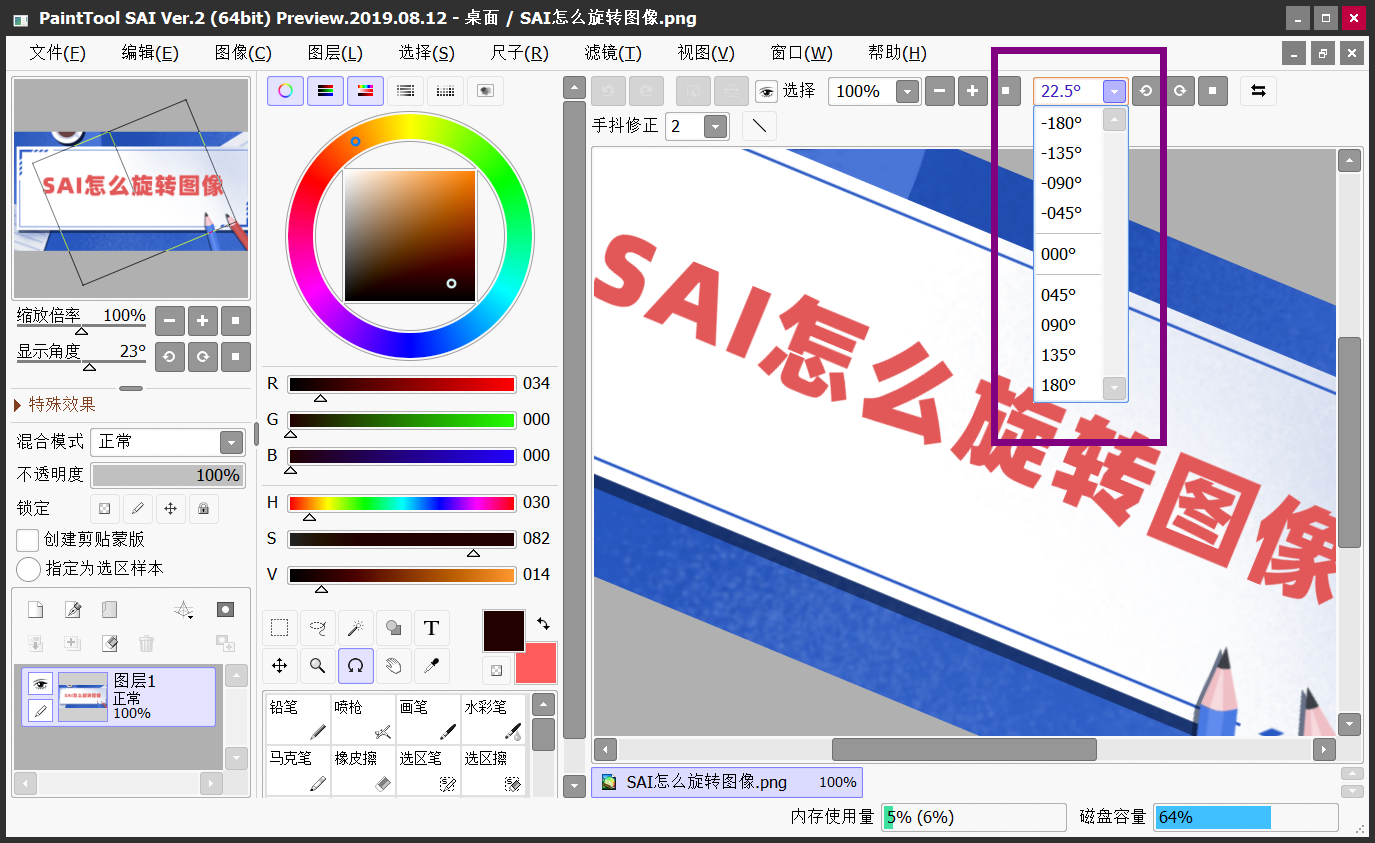Select the 铅笔 brush

pyautogui.click(x=297, y=720)
